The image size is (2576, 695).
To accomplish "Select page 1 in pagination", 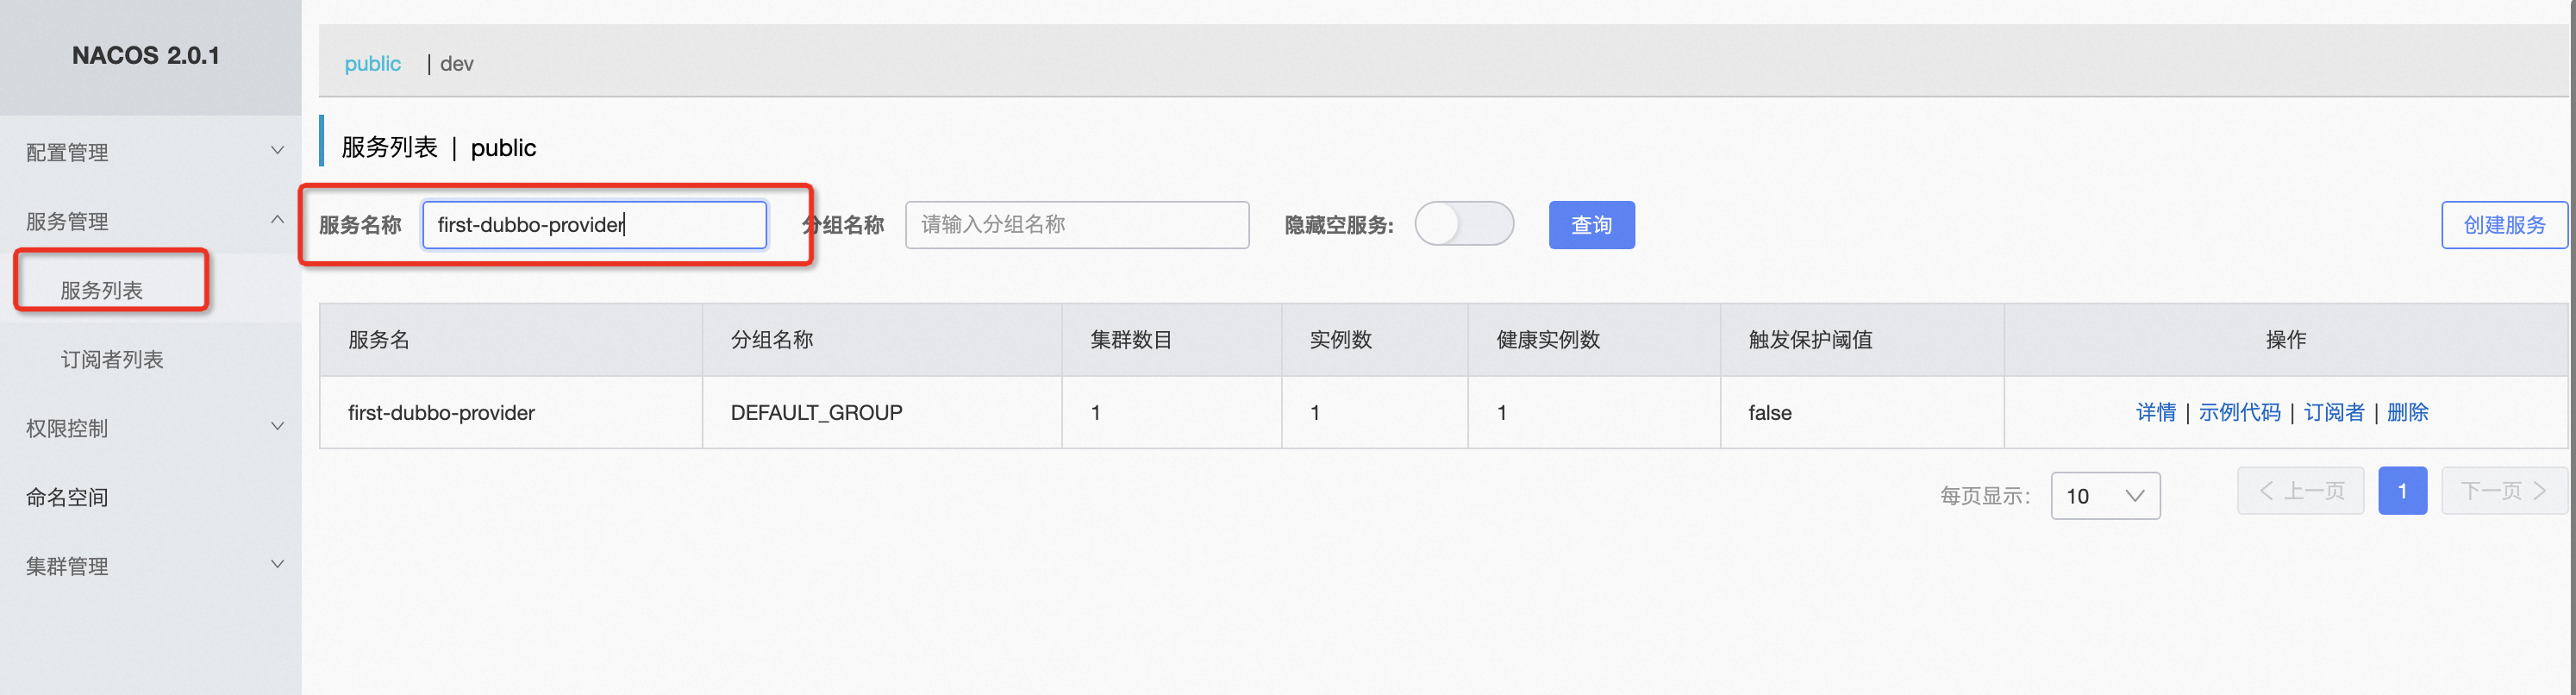I will tap(2401, 491).
